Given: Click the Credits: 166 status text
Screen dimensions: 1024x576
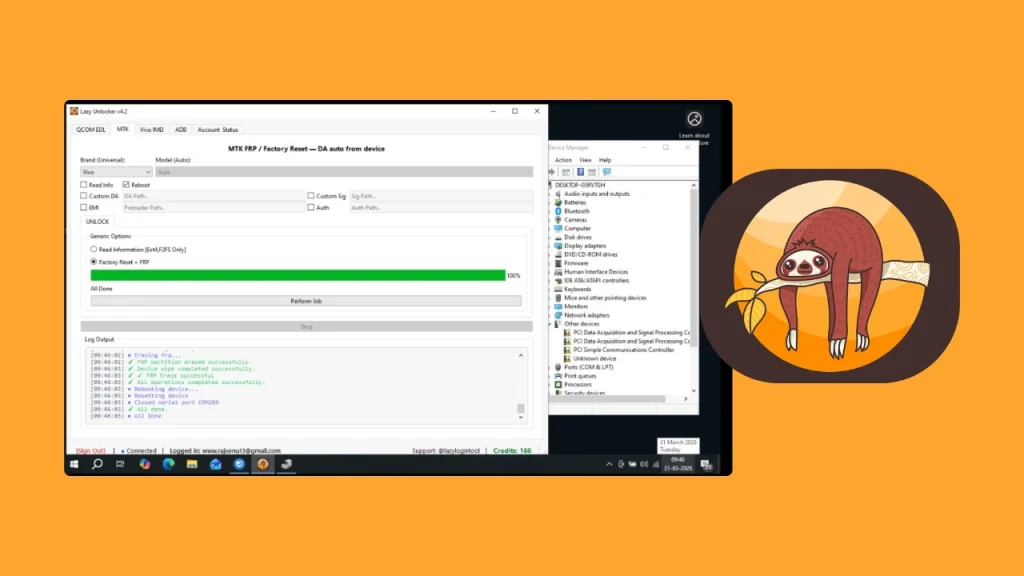Looking at the screenshot, I should pyautogui.click(x=512, y=451).
